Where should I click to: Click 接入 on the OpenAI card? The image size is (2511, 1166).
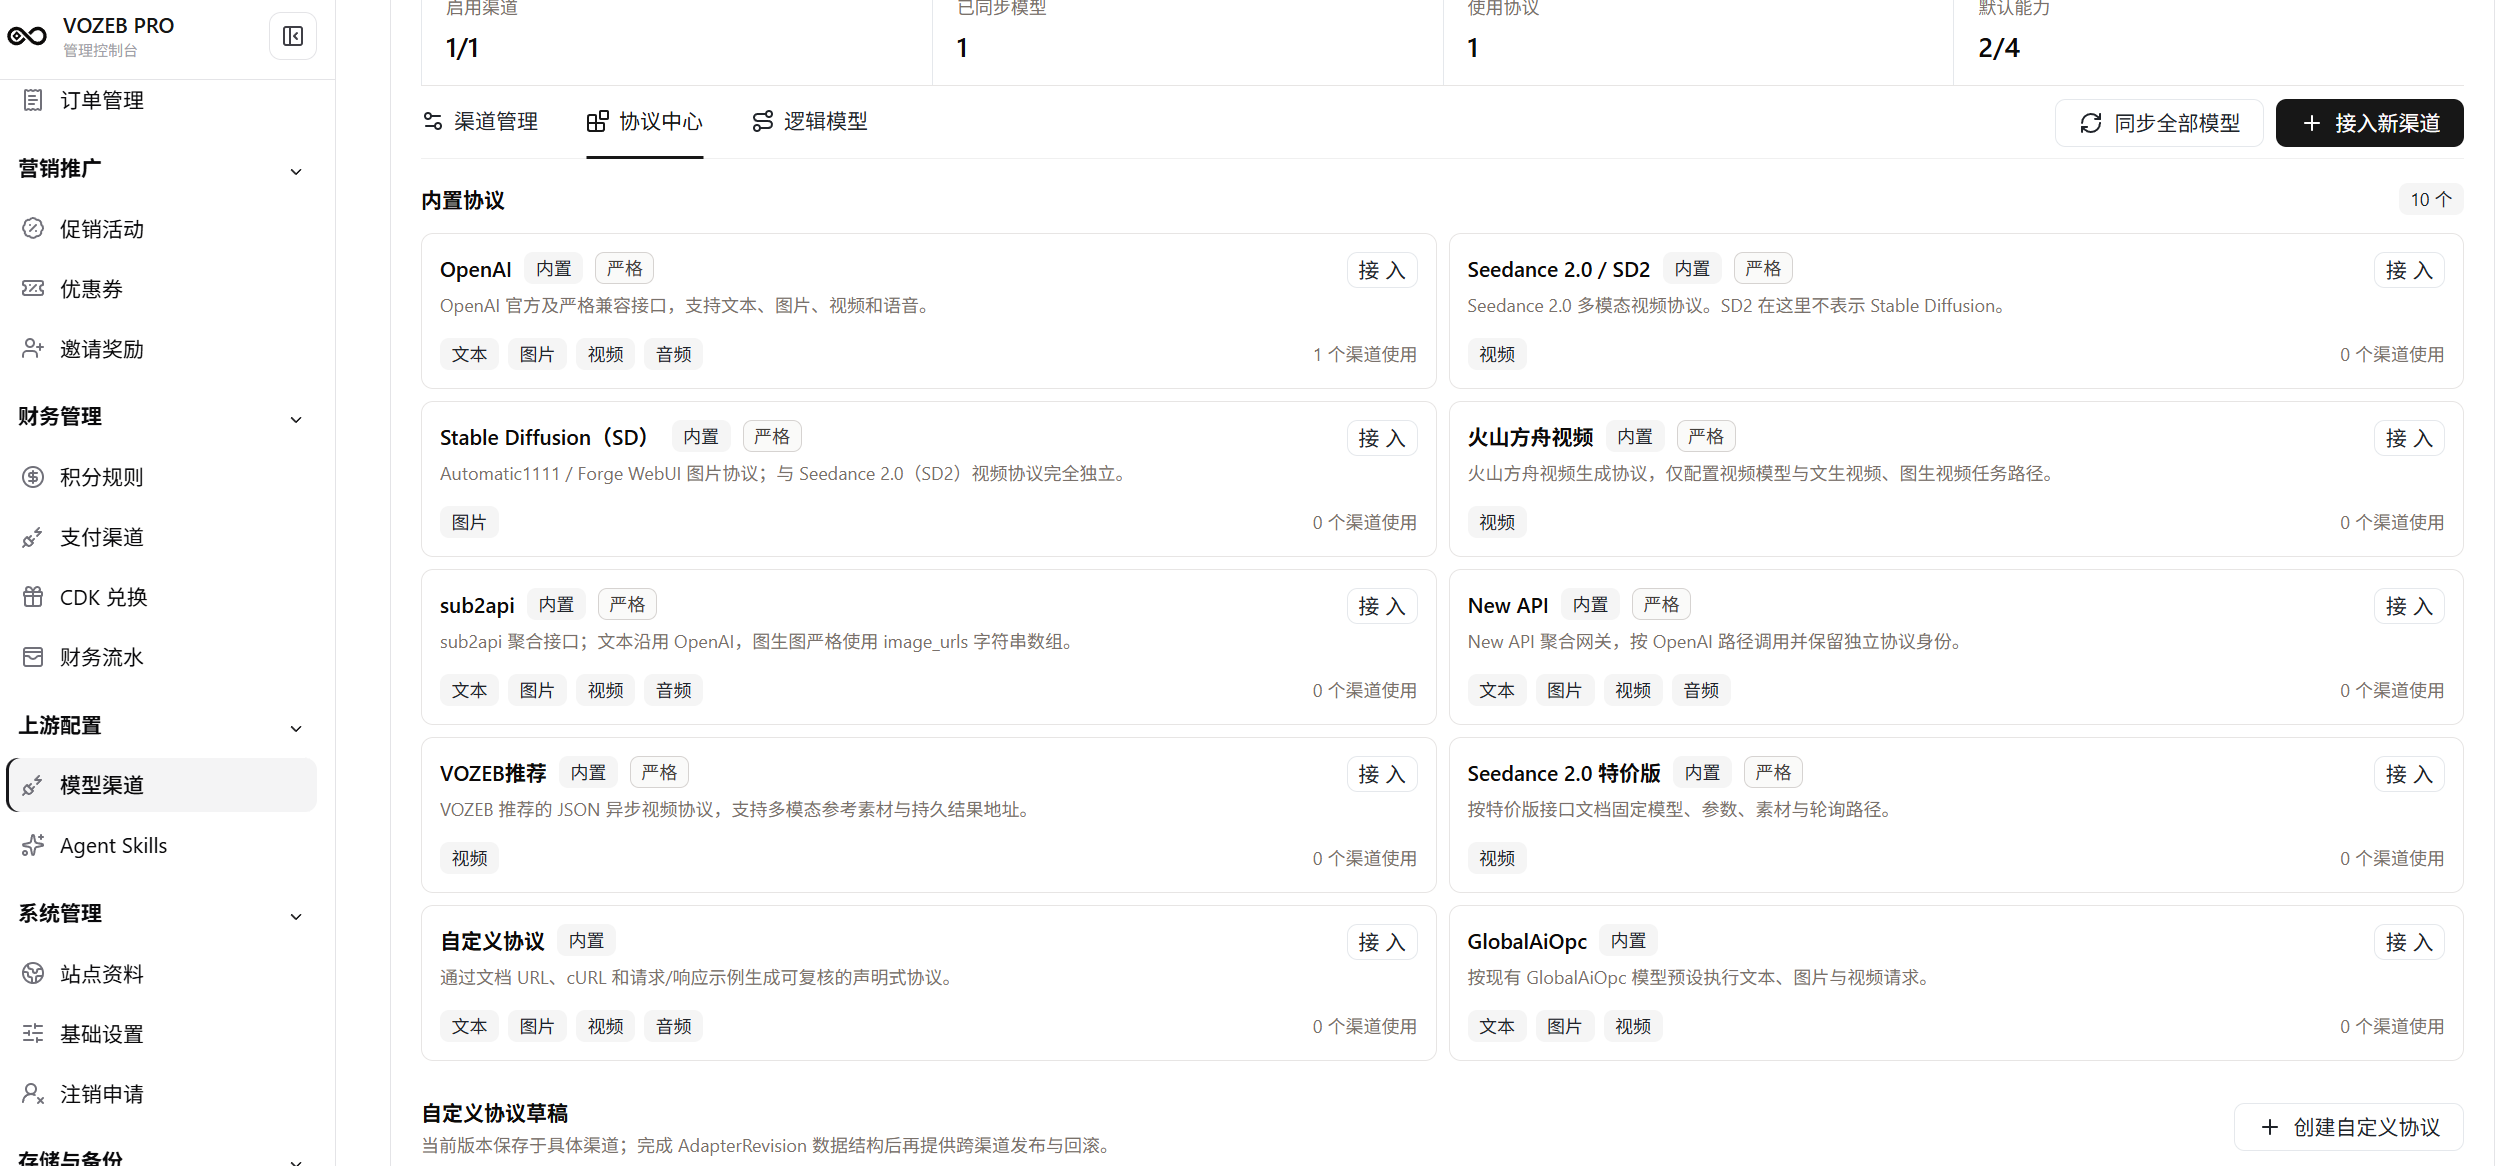click(1381, 270)
